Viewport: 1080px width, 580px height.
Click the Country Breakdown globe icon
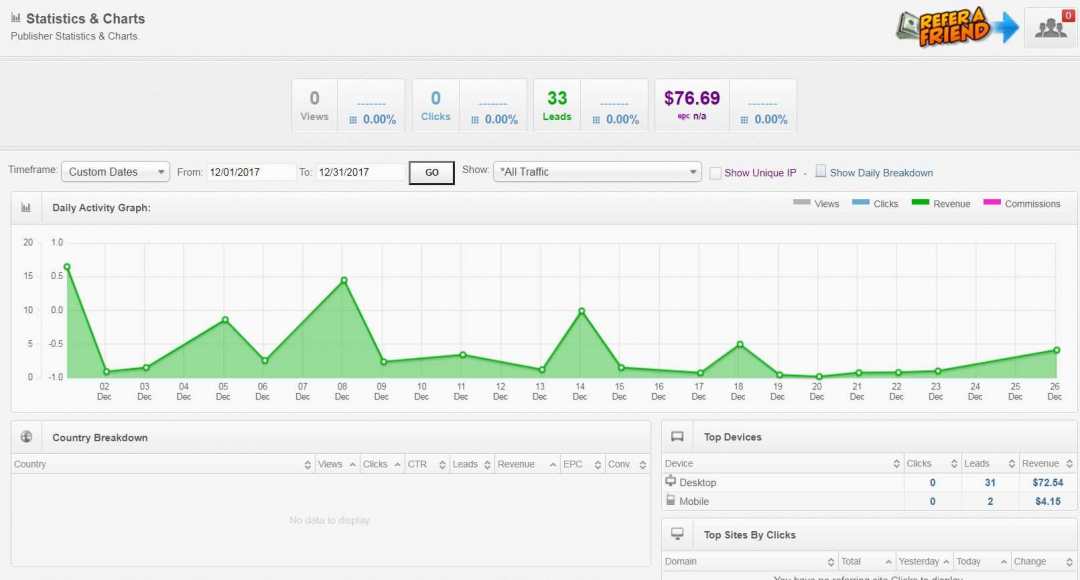point(26,437)
